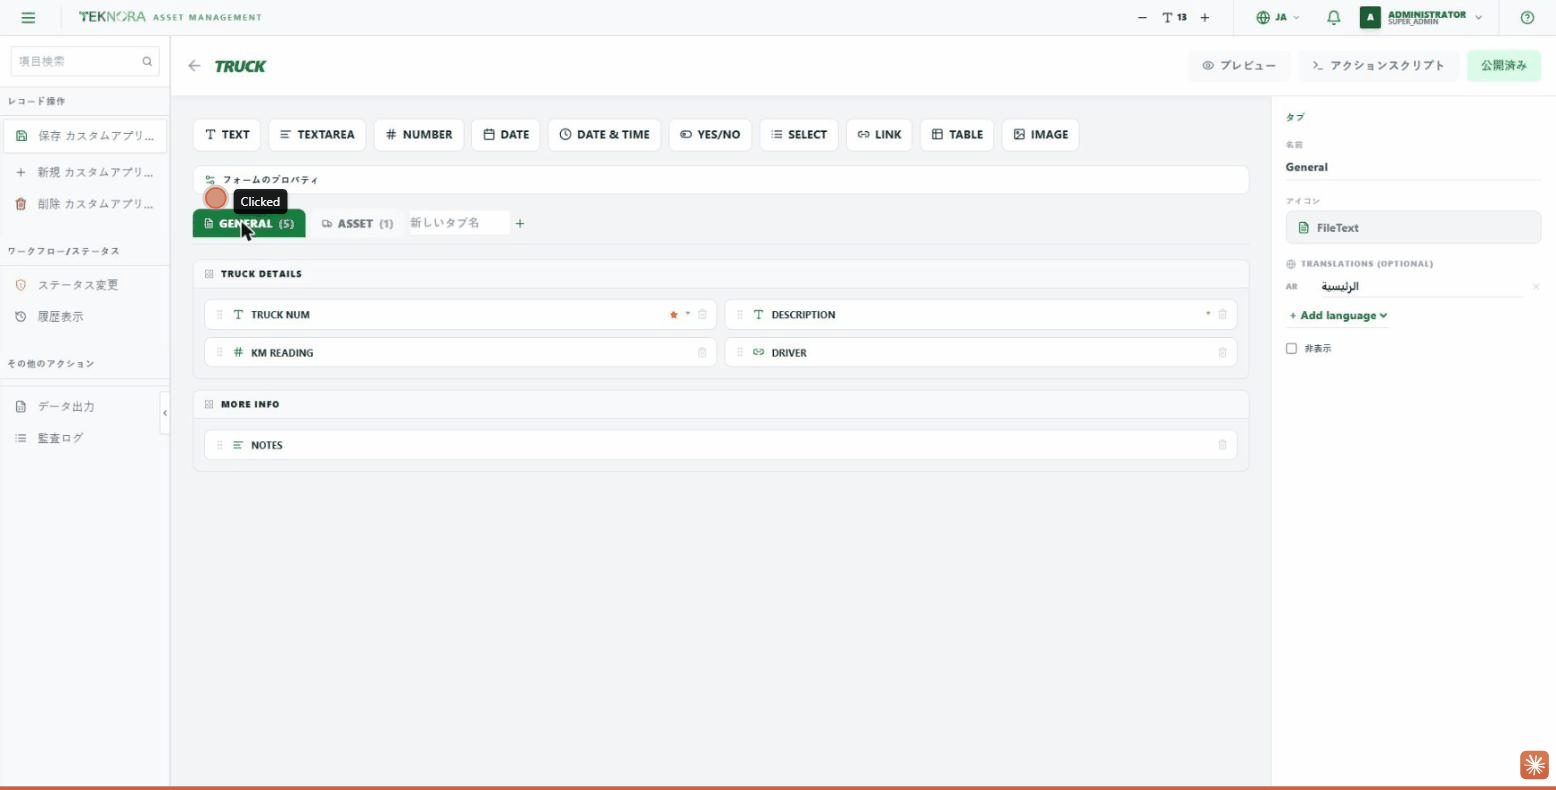Open Add language dropdown

pyautogui.click(x=1338, y=315)
